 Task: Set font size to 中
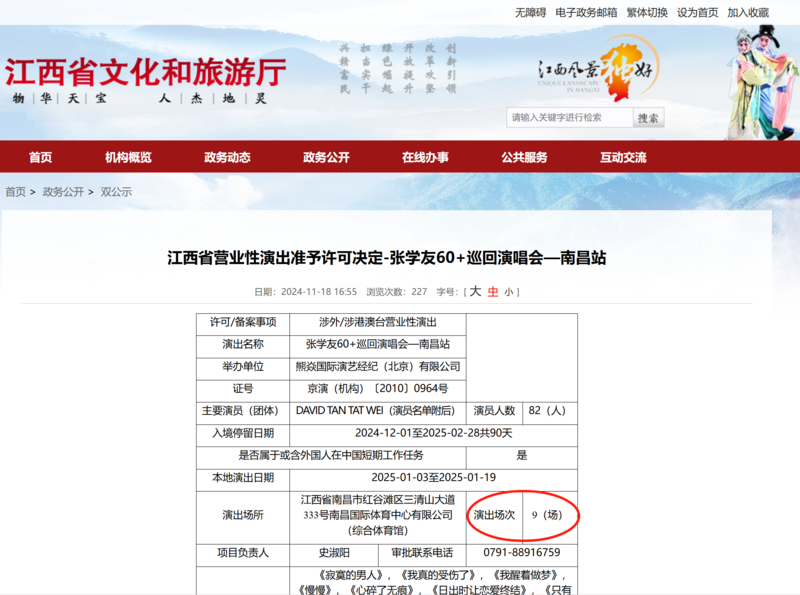pyautogui.click(x=493, y=292)
